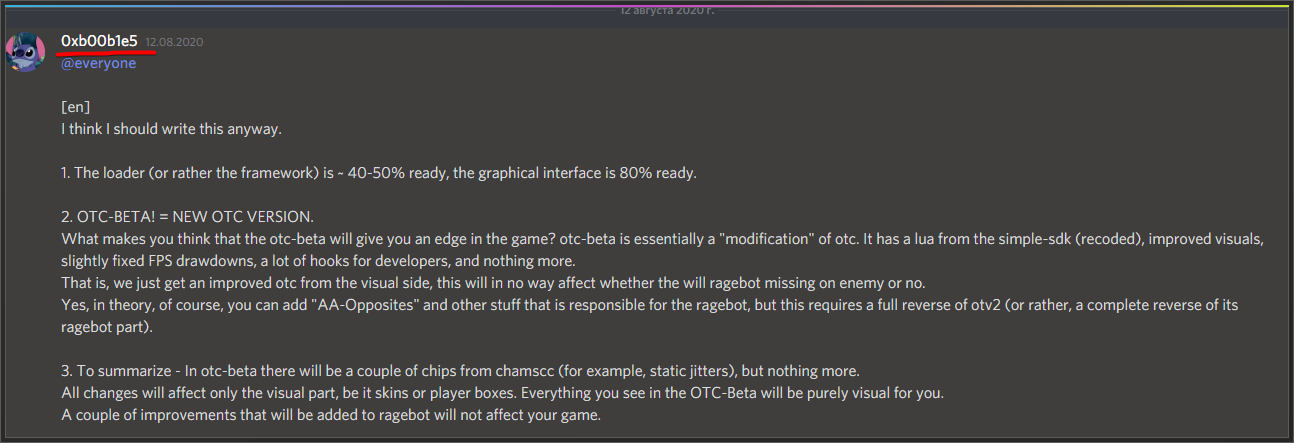Click the loader framework progress line
This screenshot has height=443, width=1294.
click(378, 173)
